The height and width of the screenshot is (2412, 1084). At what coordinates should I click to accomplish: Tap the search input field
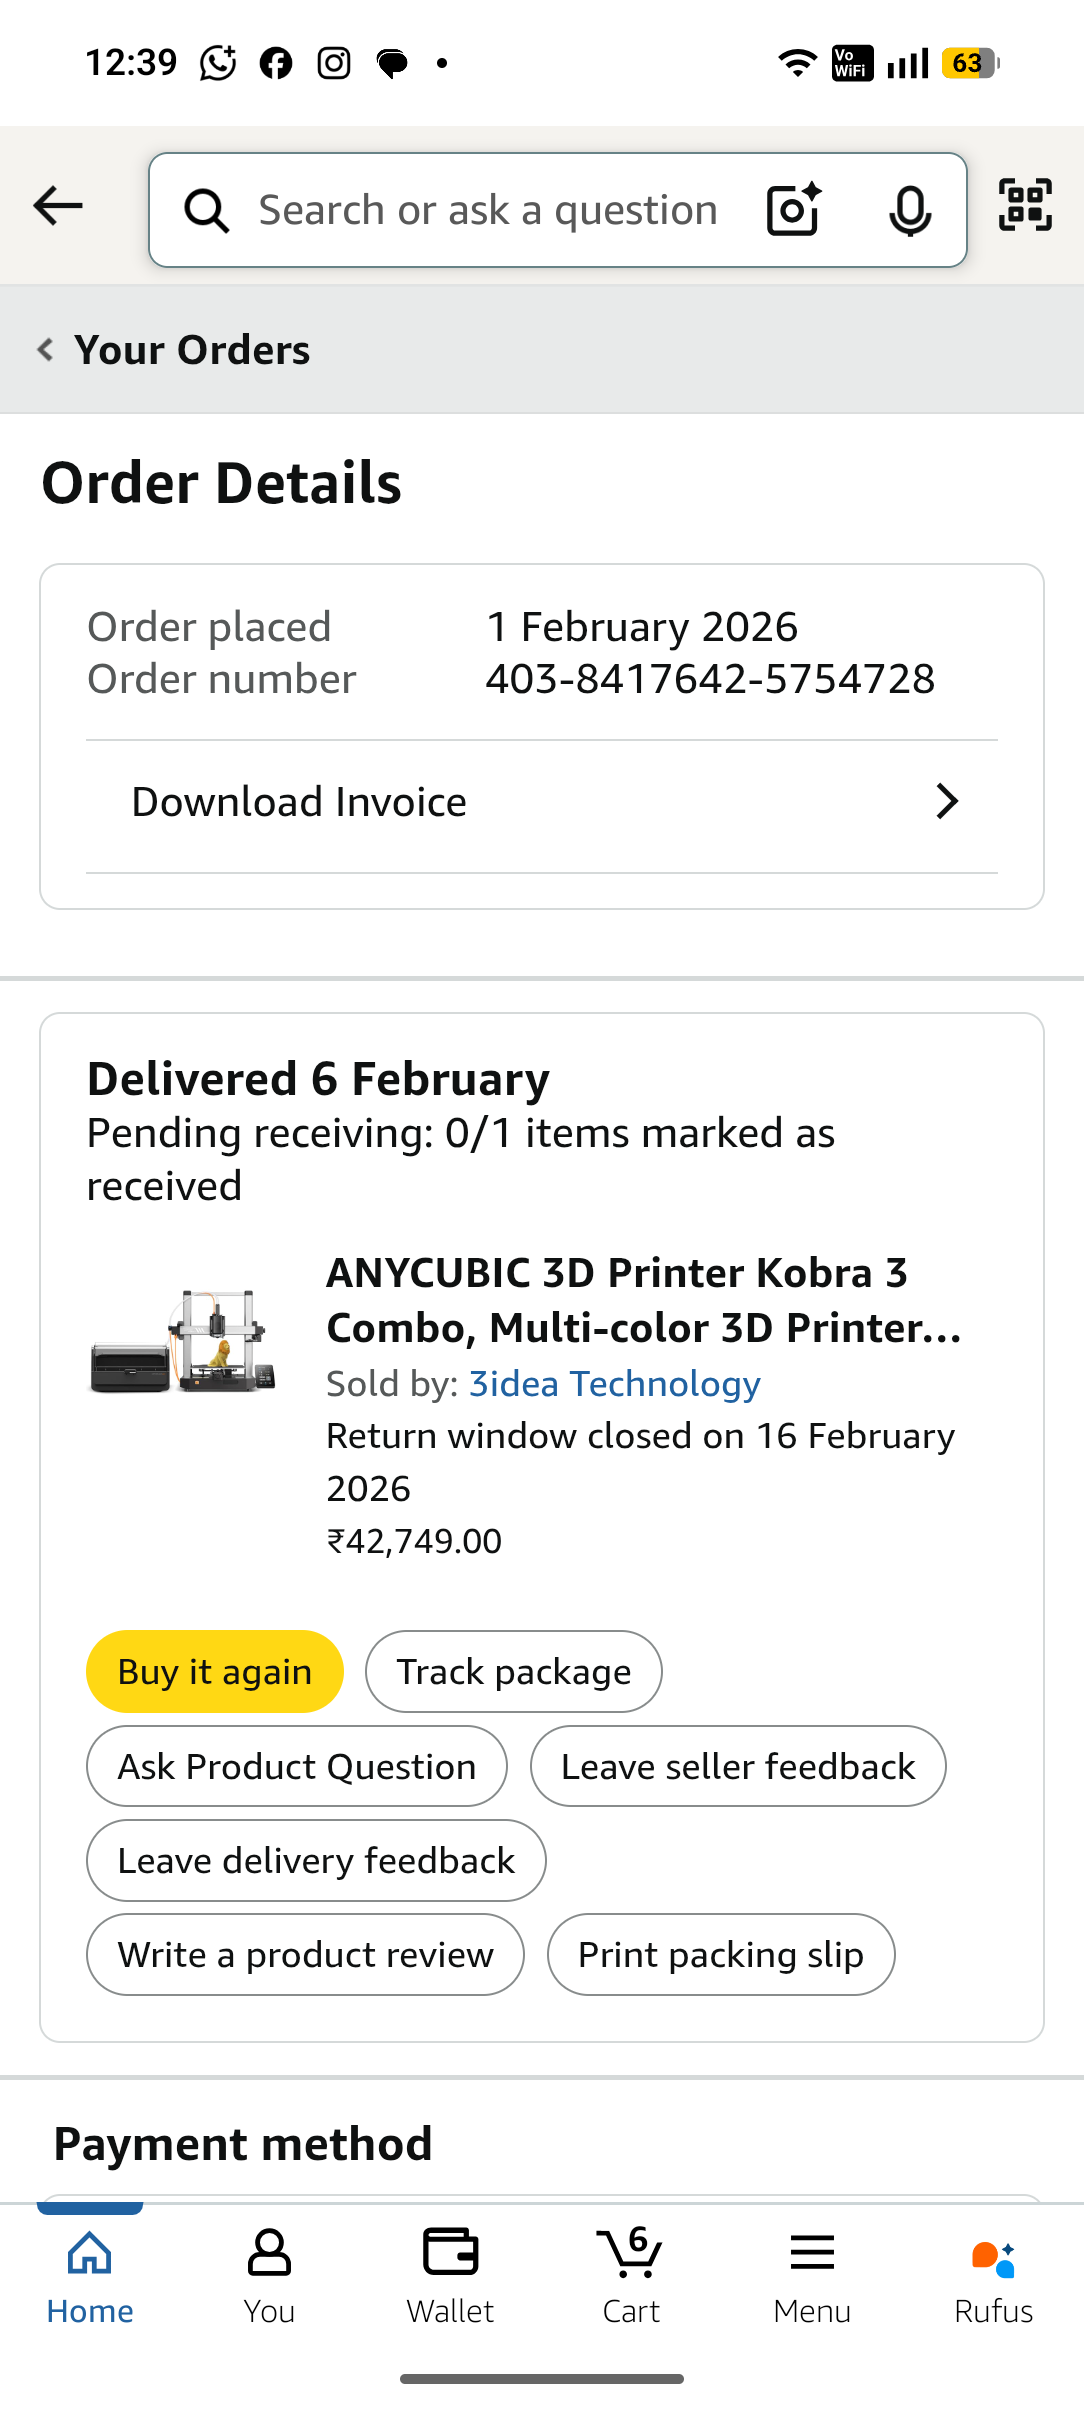[x=488, y=211]
